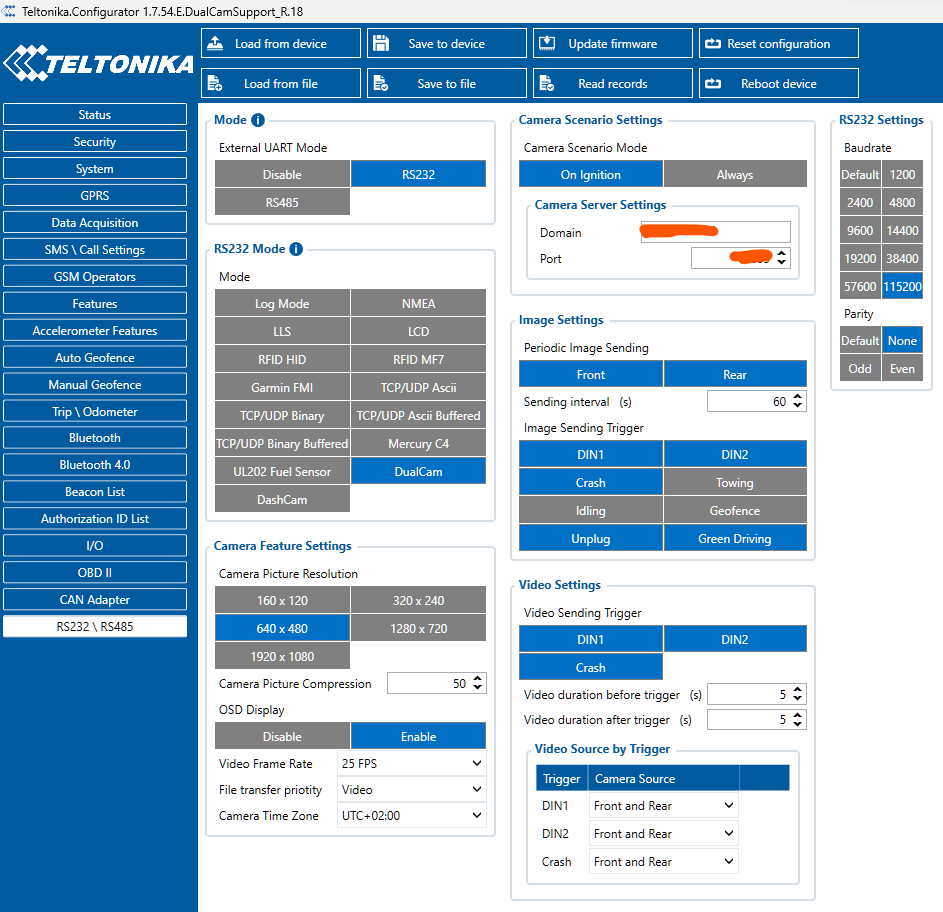Image resolution: width=943 pixels, height=912 pixels.
Task: Click the Update firmware button
Action: 613,43
